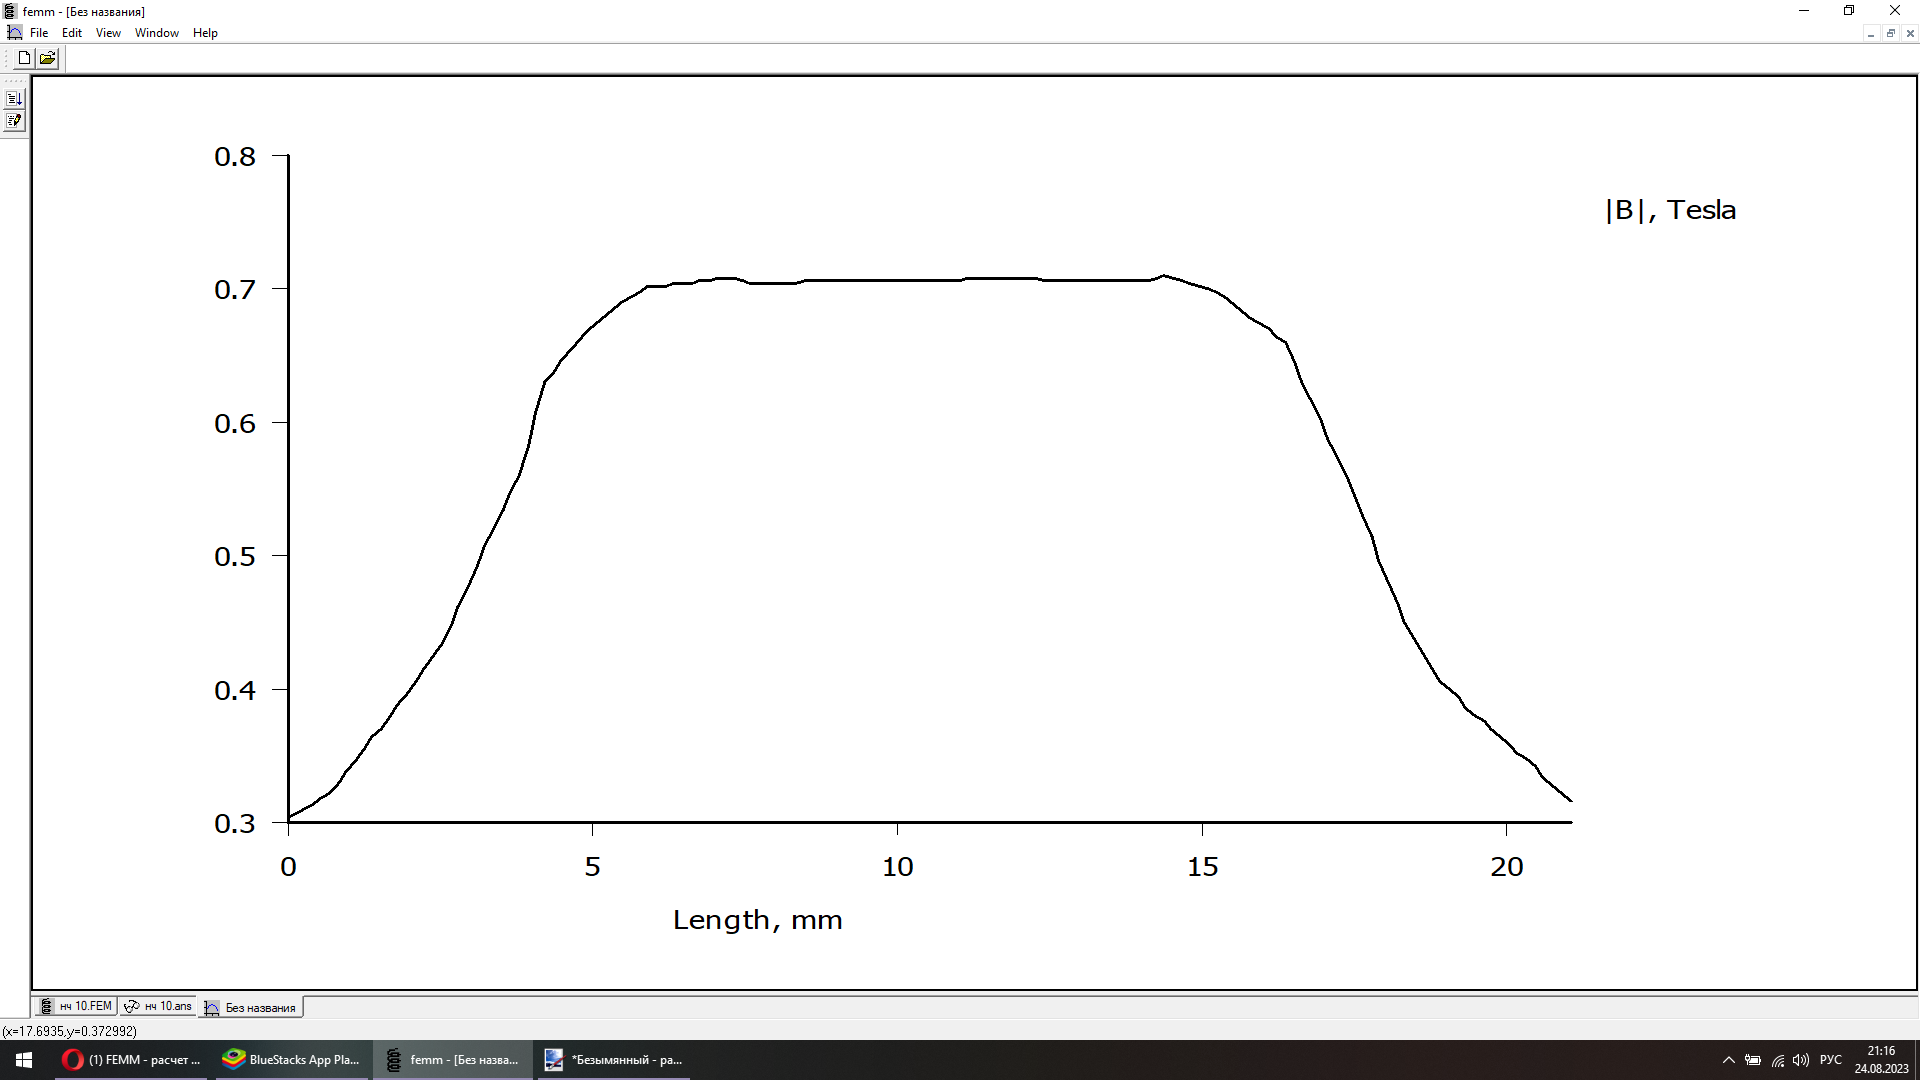Click the Wi-Fi network tray icon
Viewport: 1920px width, 1080px height.
pyautogui.click(x=1778, y=1060)
